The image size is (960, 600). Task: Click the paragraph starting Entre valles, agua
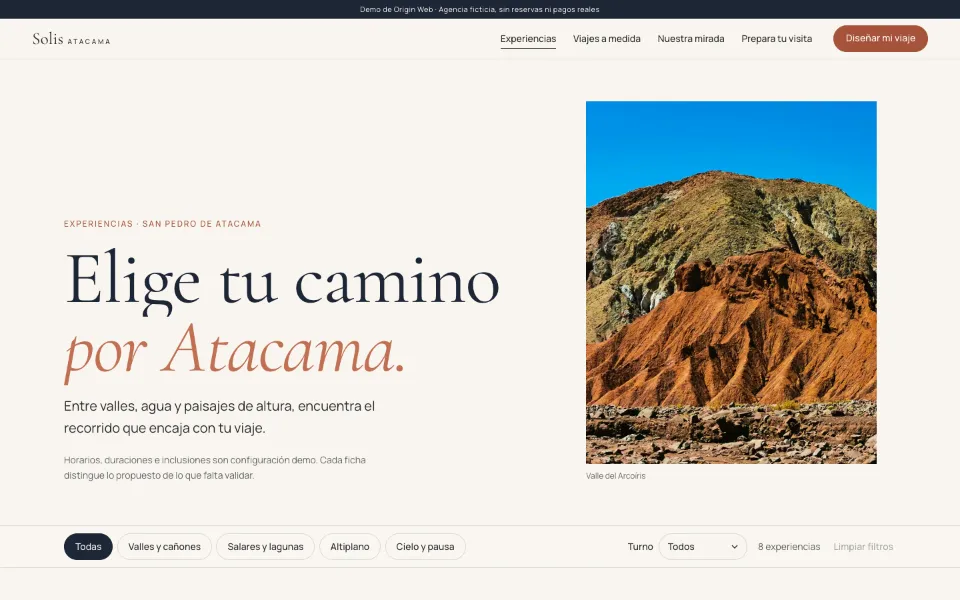[x=219, y=417]
